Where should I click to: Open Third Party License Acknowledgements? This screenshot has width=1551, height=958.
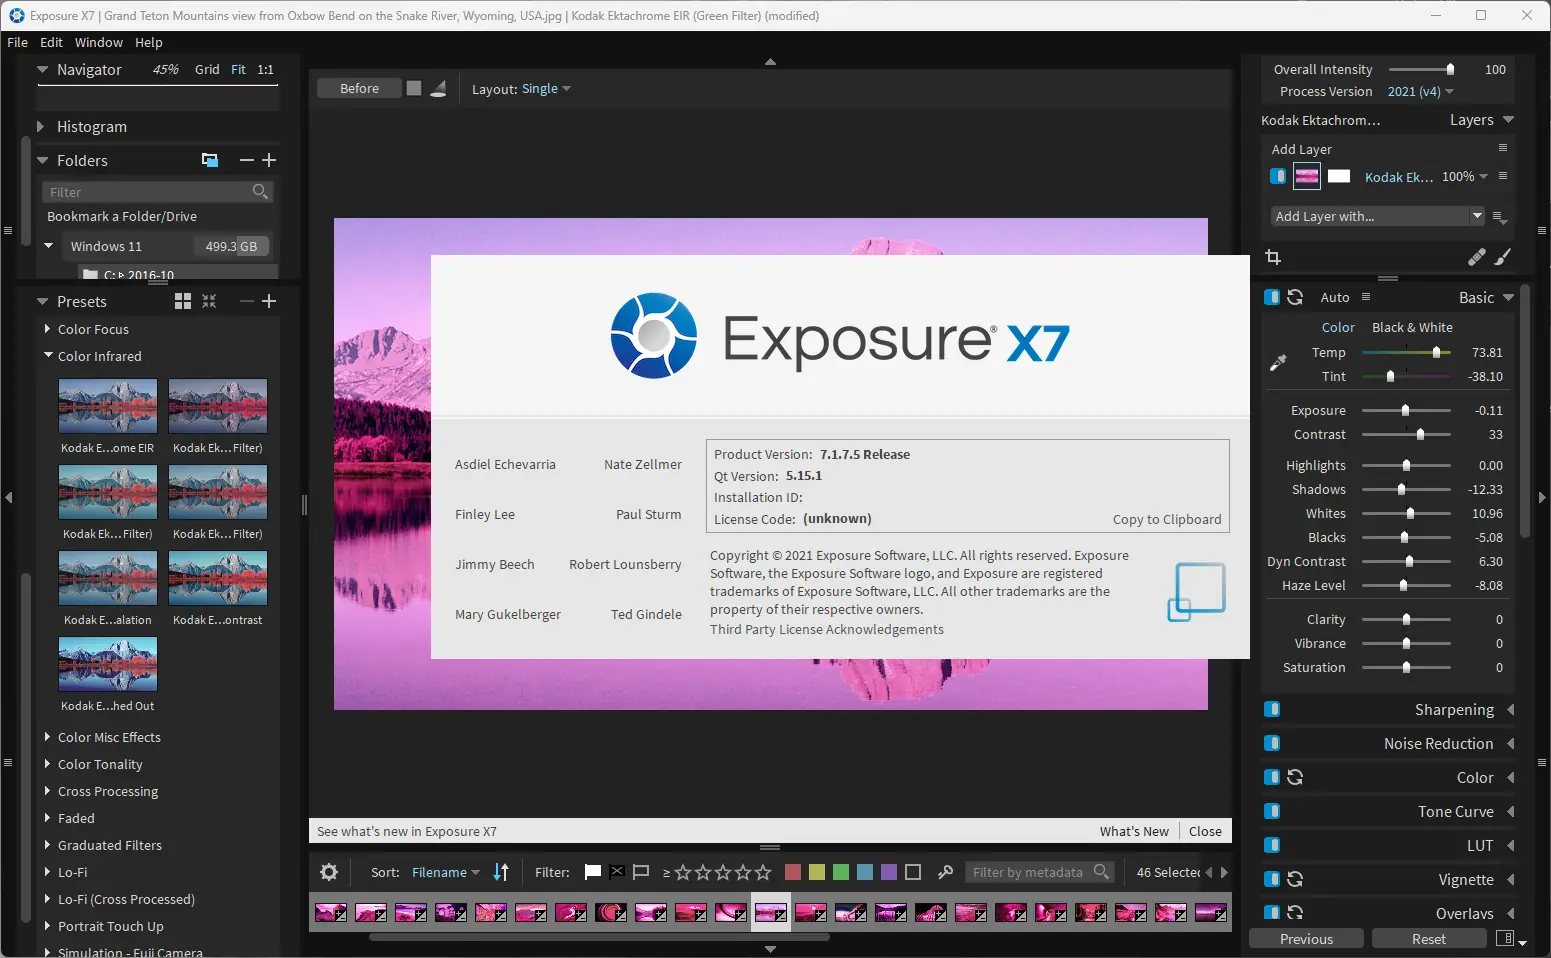pos(827,629)
